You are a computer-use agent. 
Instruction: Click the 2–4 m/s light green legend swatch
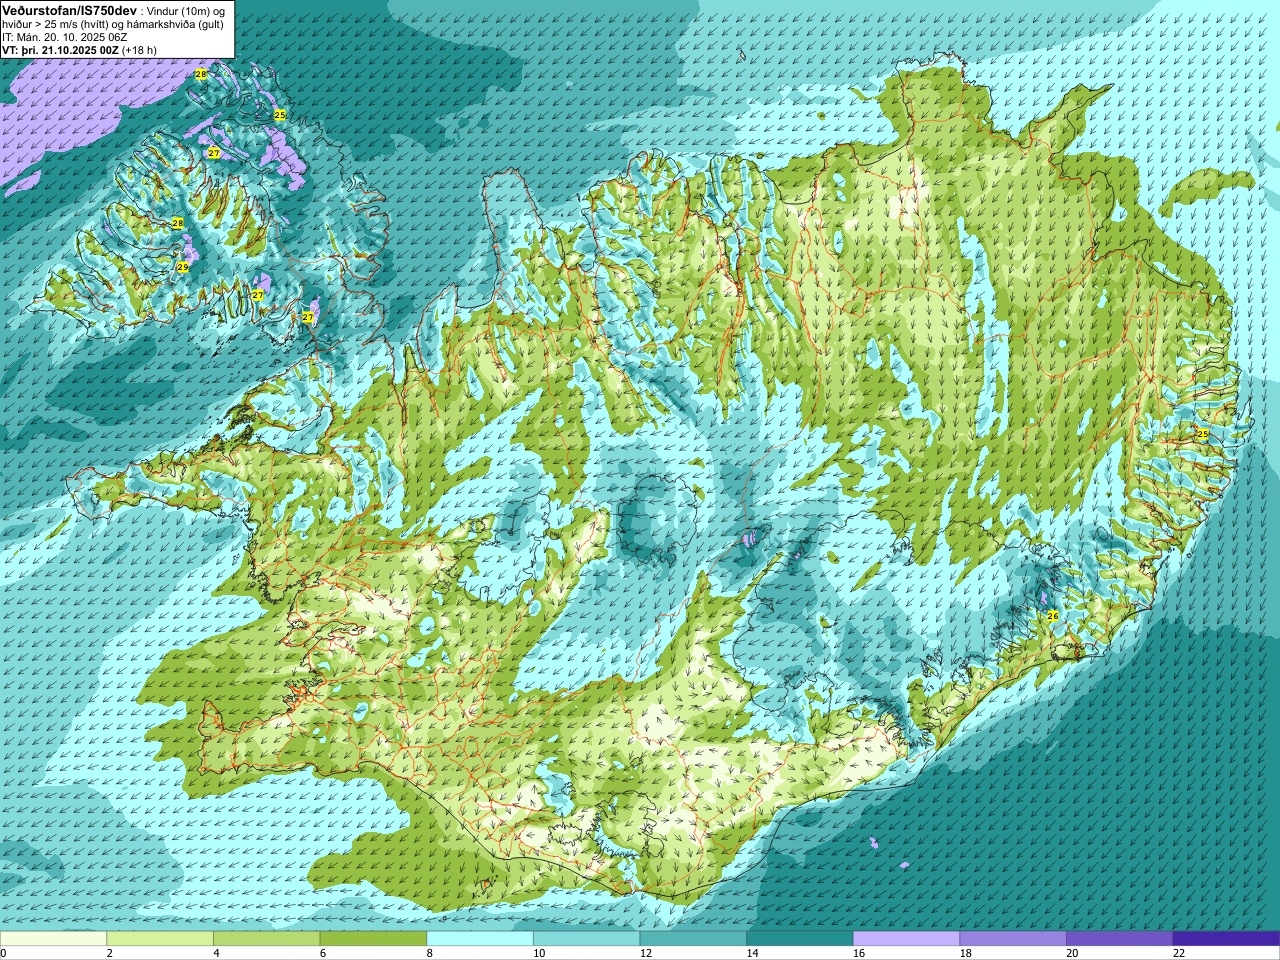pos(160,939)
